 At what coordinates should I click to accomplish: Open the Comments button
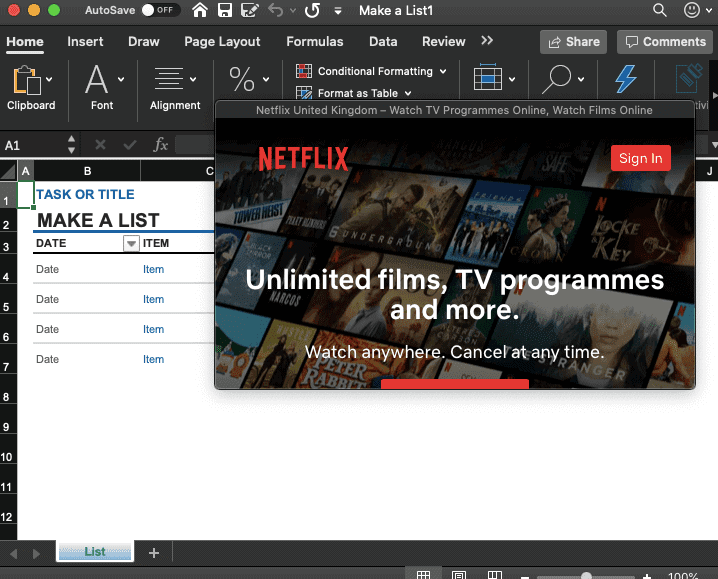[x=666, y=42]
